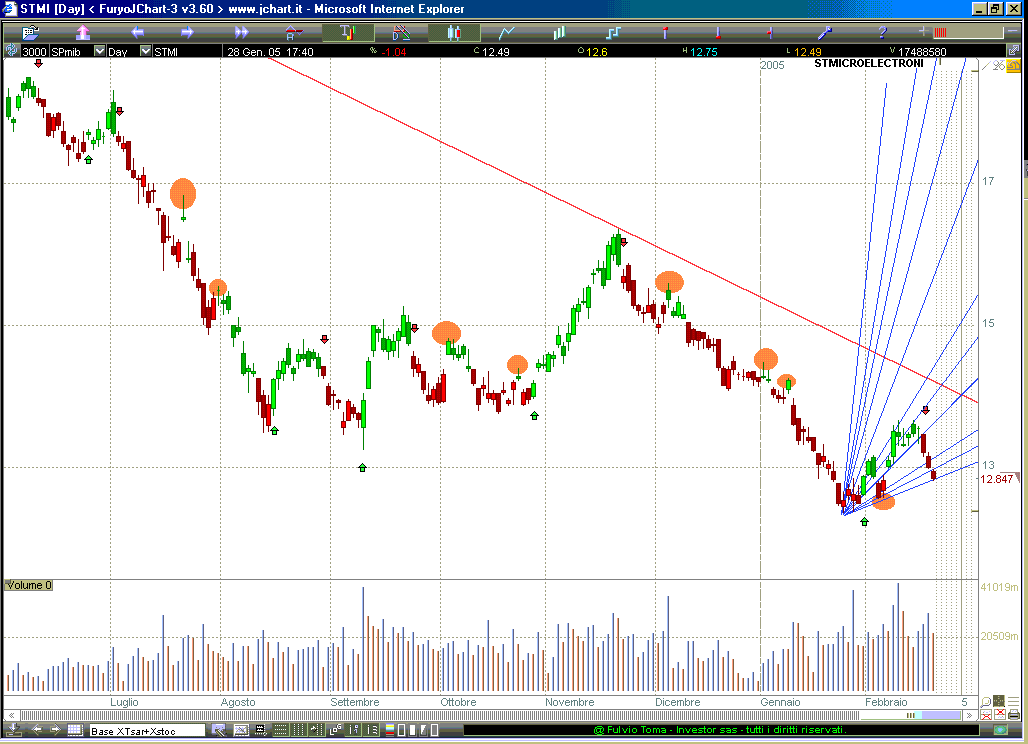Select the candlestick chart type icon
This screenshot has height=744, width=1028.
[454, 32]
